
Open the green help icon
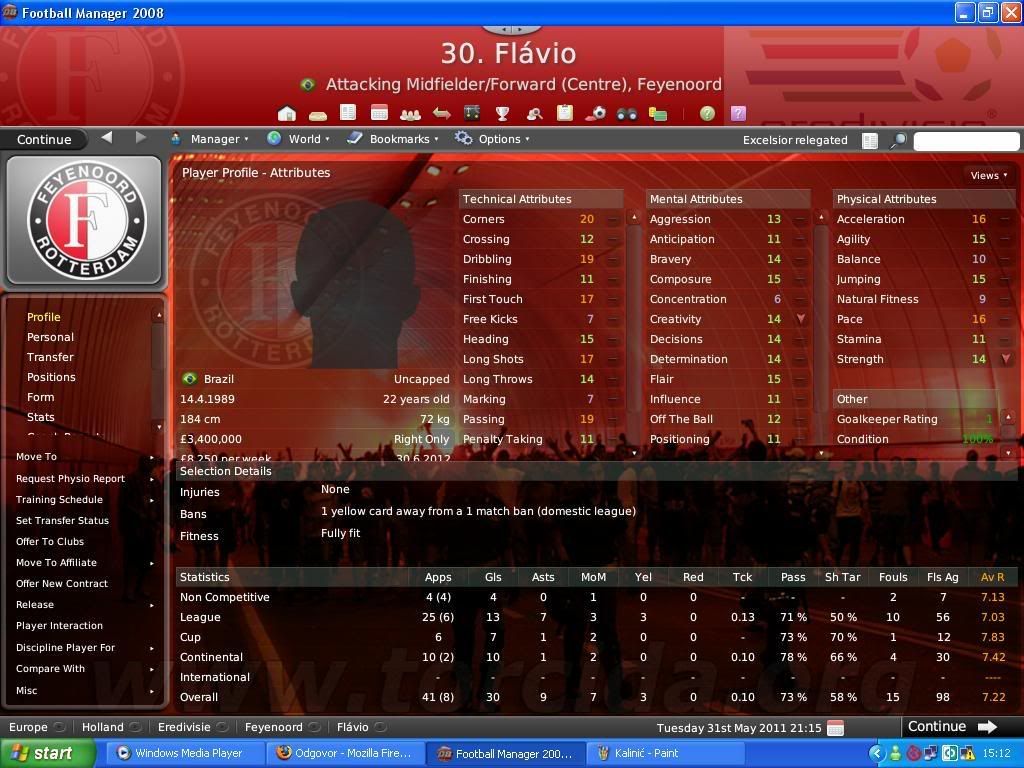[707, 114]
